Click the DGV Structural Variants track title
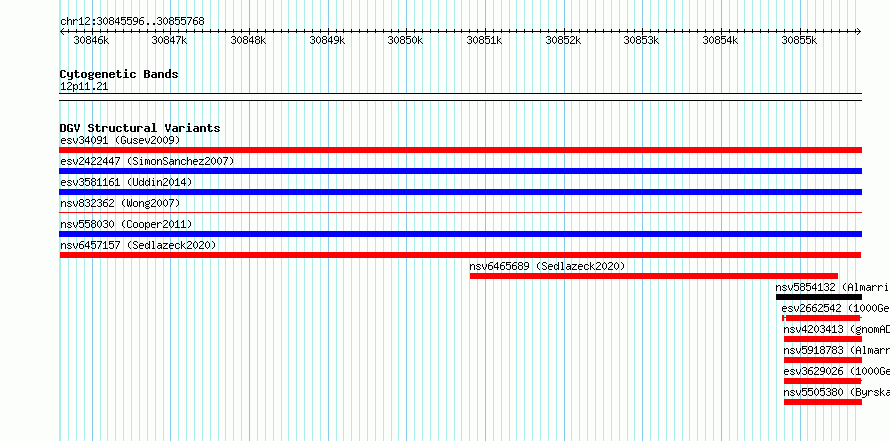 pos(140,128)
